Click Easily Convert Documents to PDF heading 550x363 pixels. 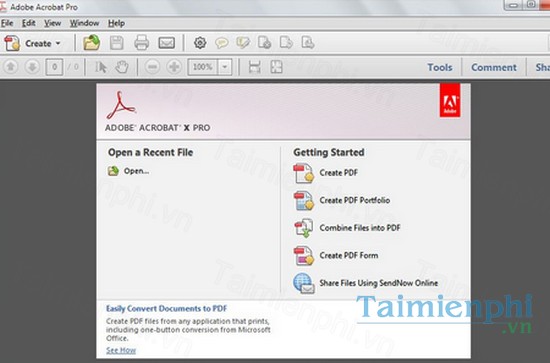[x=167, y=309]
